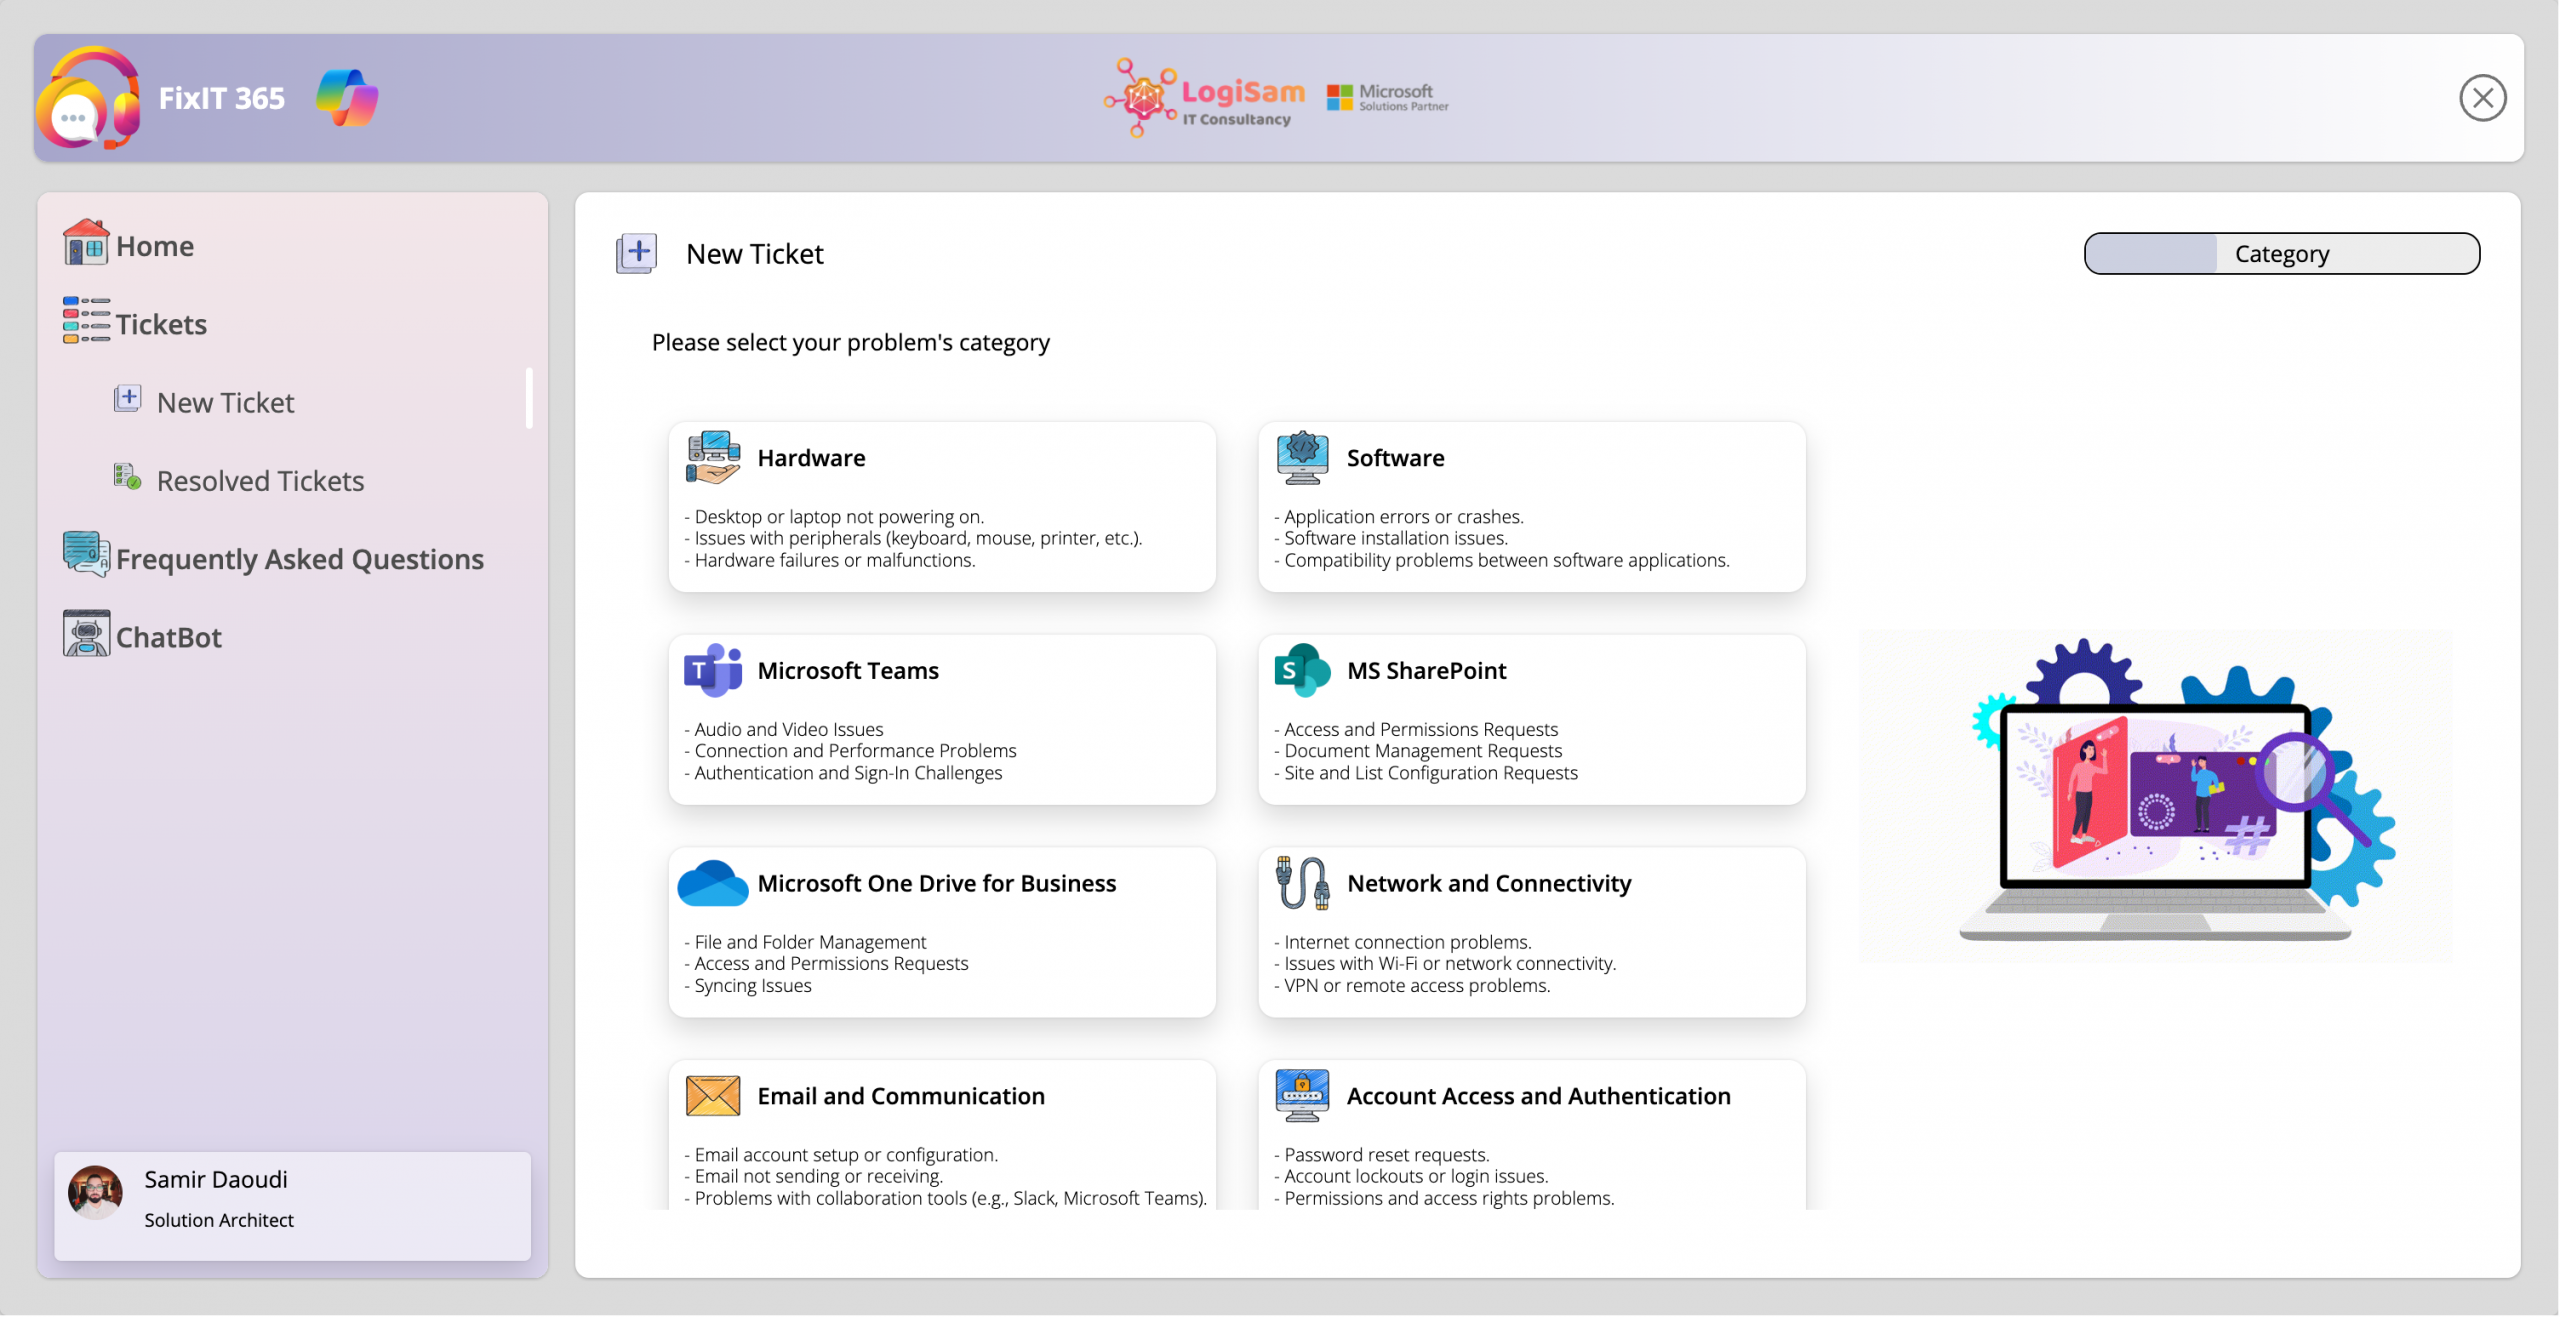
Task: Click the Microsoft Teams icon
Action: pyautogui.click(x=713, y=670)
